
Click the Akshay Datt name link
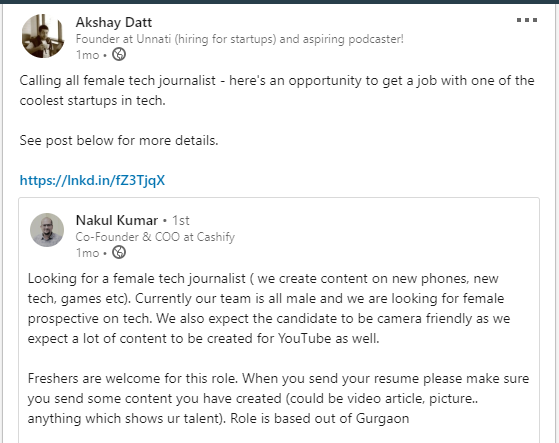(114, 22)
